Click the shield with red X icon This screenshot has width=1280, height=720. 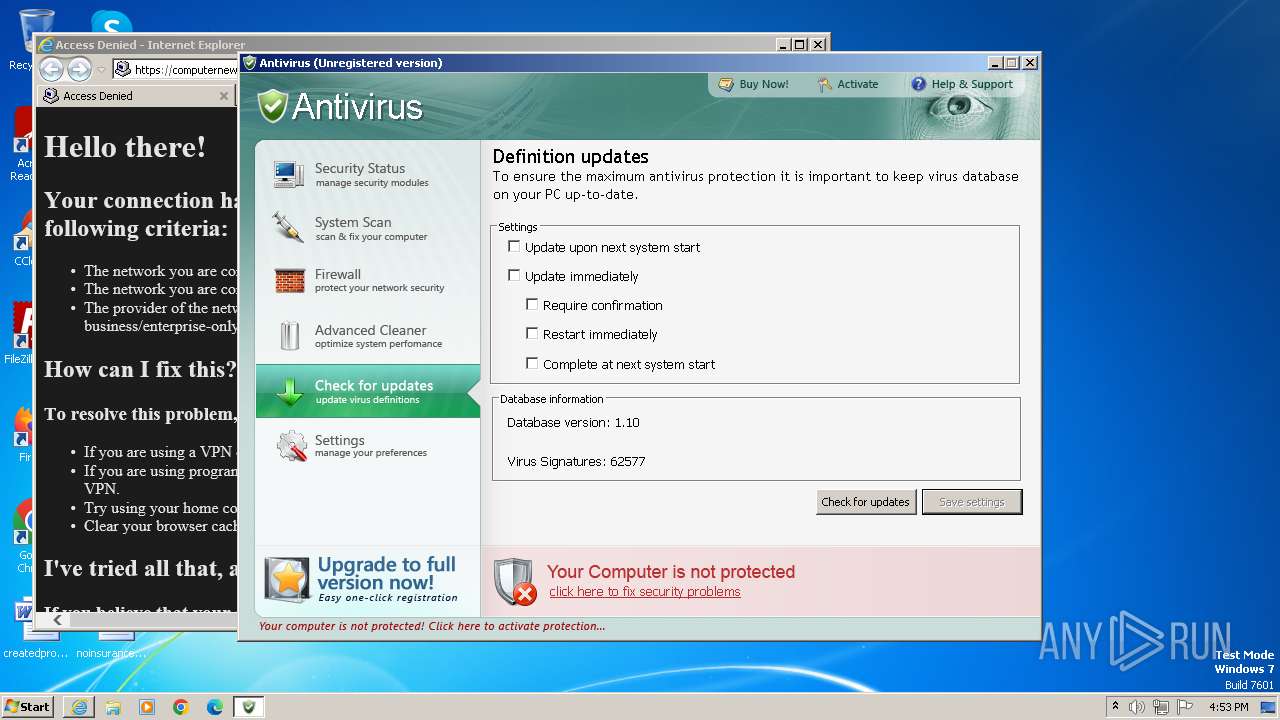pos(514,582)
